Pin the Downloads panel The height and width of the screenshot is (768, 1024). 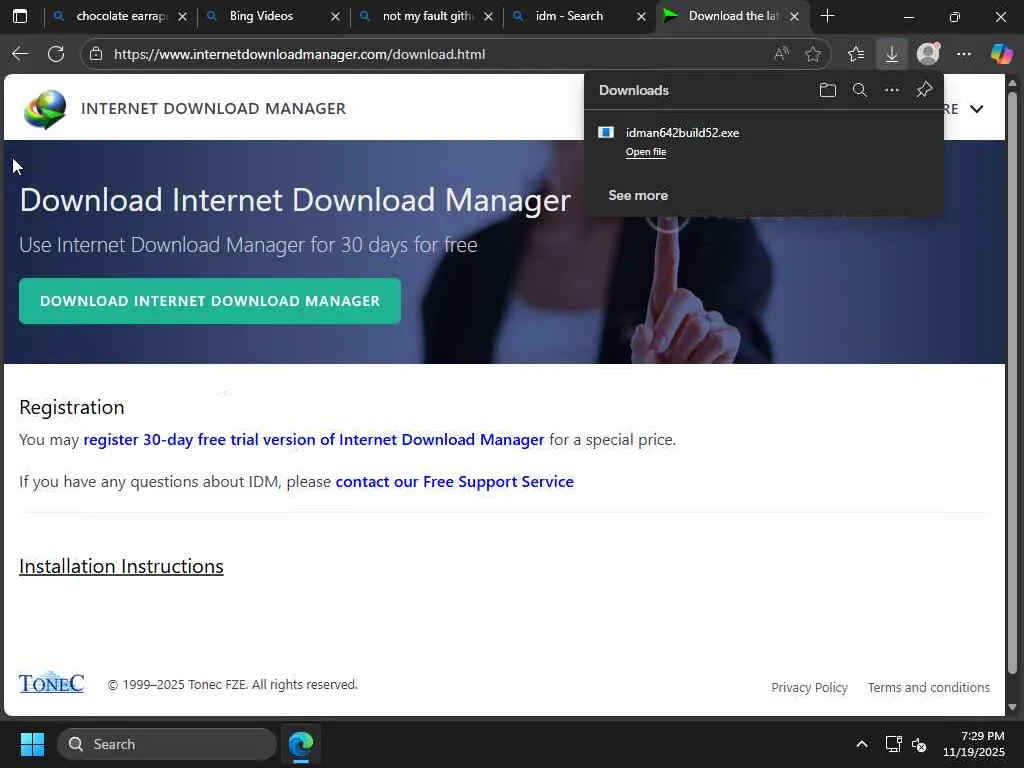tap(924, 90)
